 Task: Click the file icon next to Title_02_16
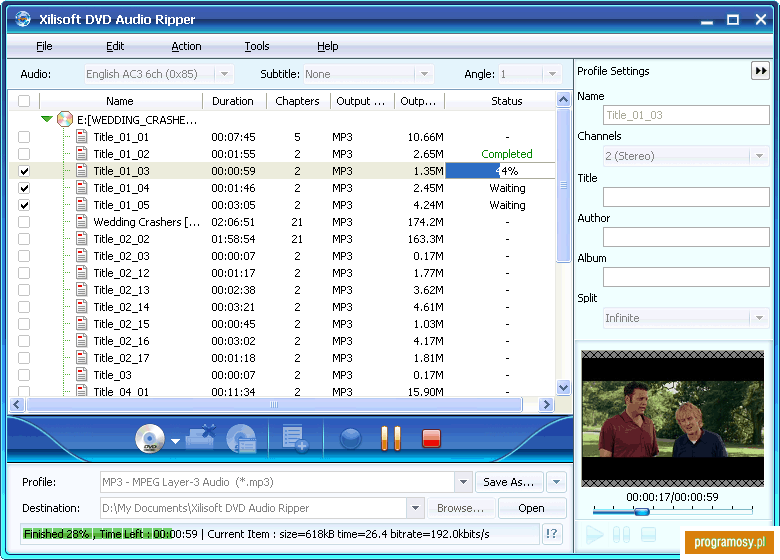(x=82, y=341)
